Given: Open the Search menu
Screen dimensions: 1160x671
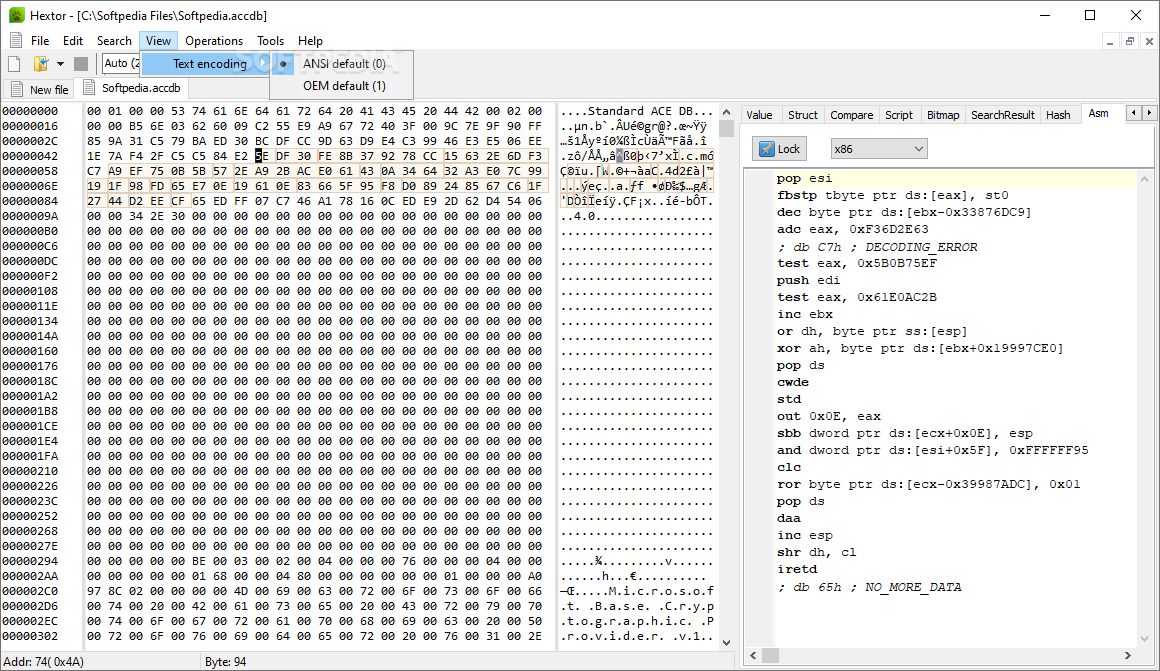Looking at the screenshot, I should click(114, 41).
